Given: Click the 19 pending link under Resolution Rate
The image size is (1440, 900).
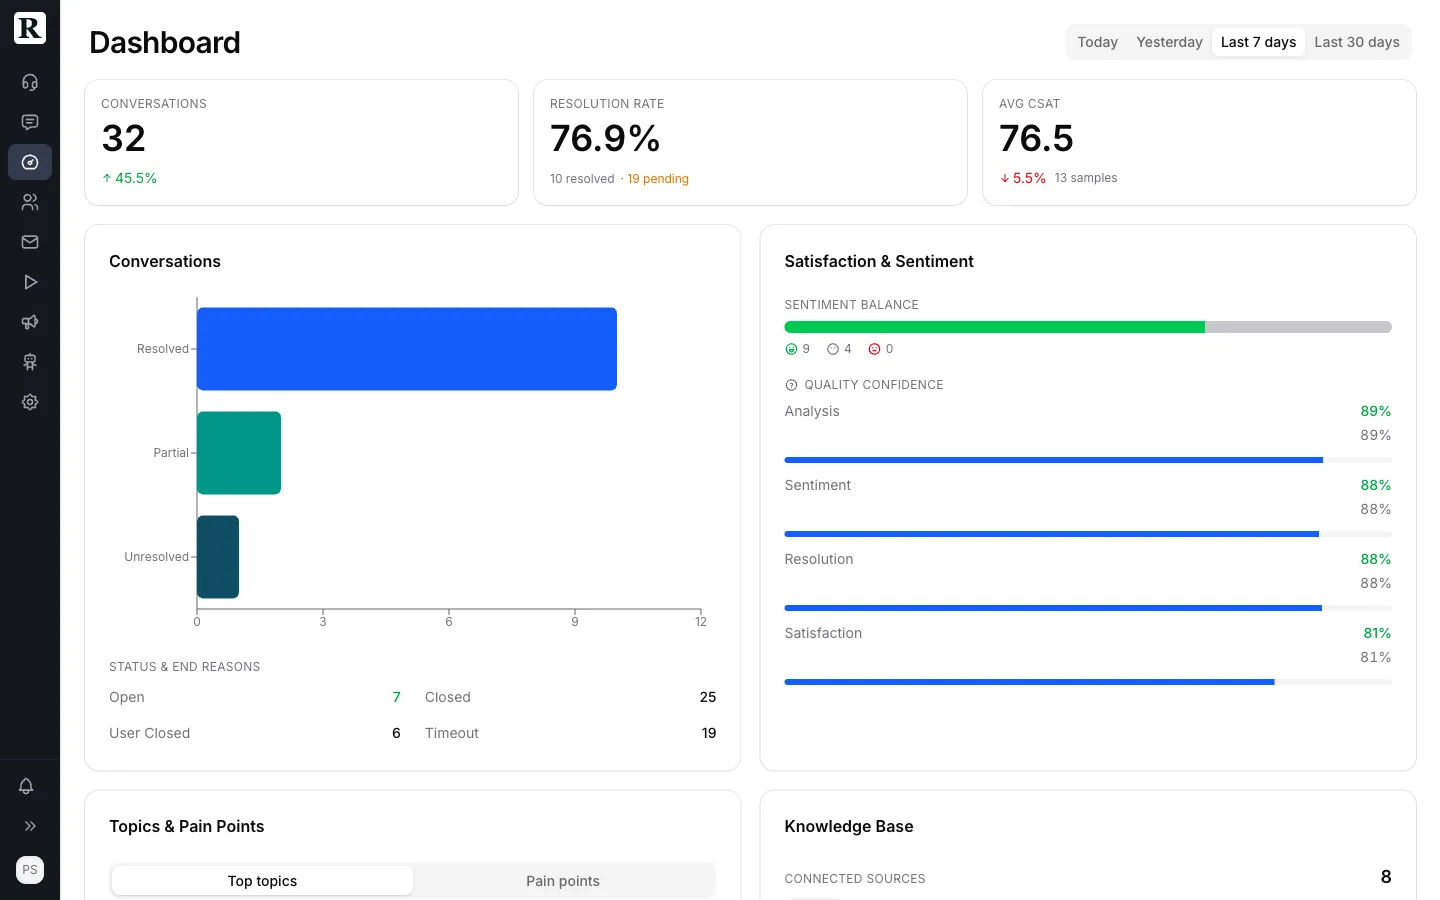Looking at the screenshot, I should pyautogui.click(x=658, y=179).
